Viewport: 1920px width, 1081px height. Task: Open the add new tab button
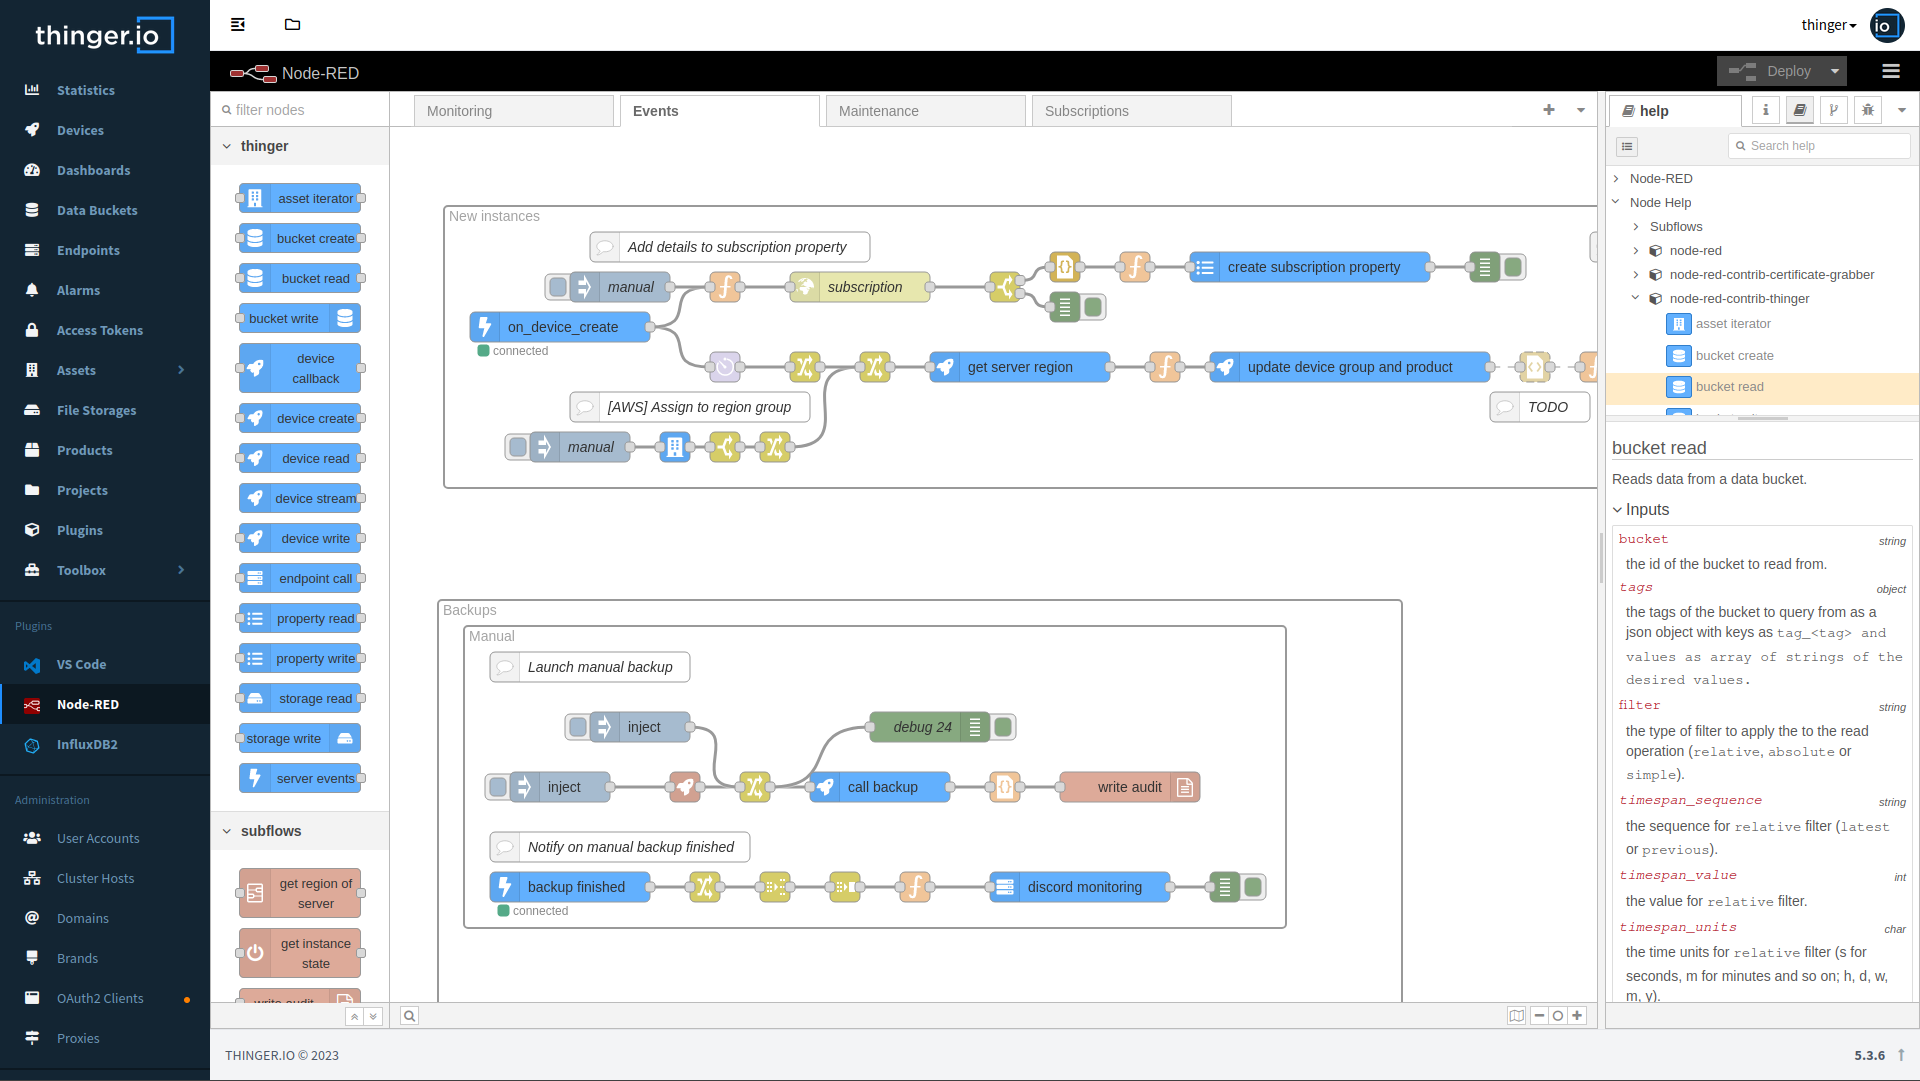[1549, 109]
